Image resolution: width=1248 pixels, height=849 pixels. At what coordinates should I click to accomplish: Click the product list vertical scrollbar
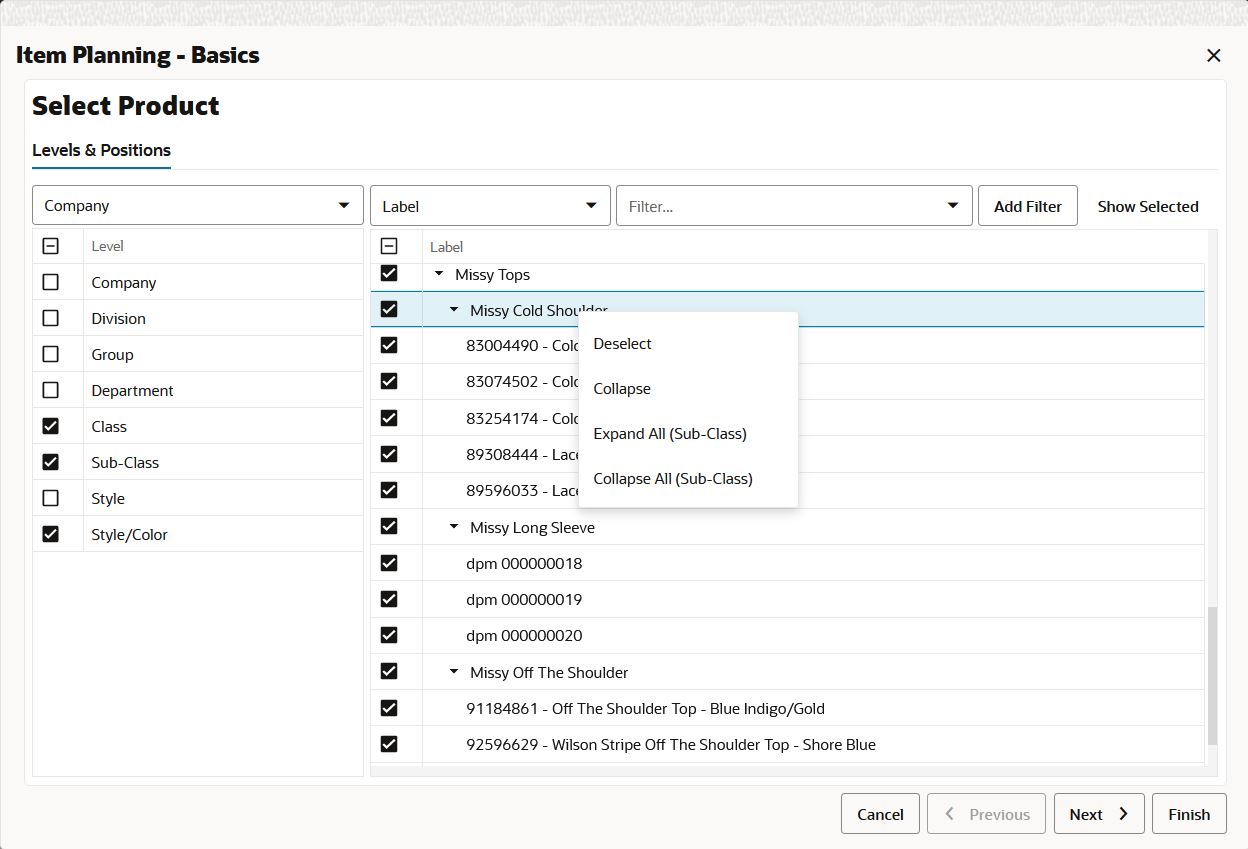tap(1213, 675)
